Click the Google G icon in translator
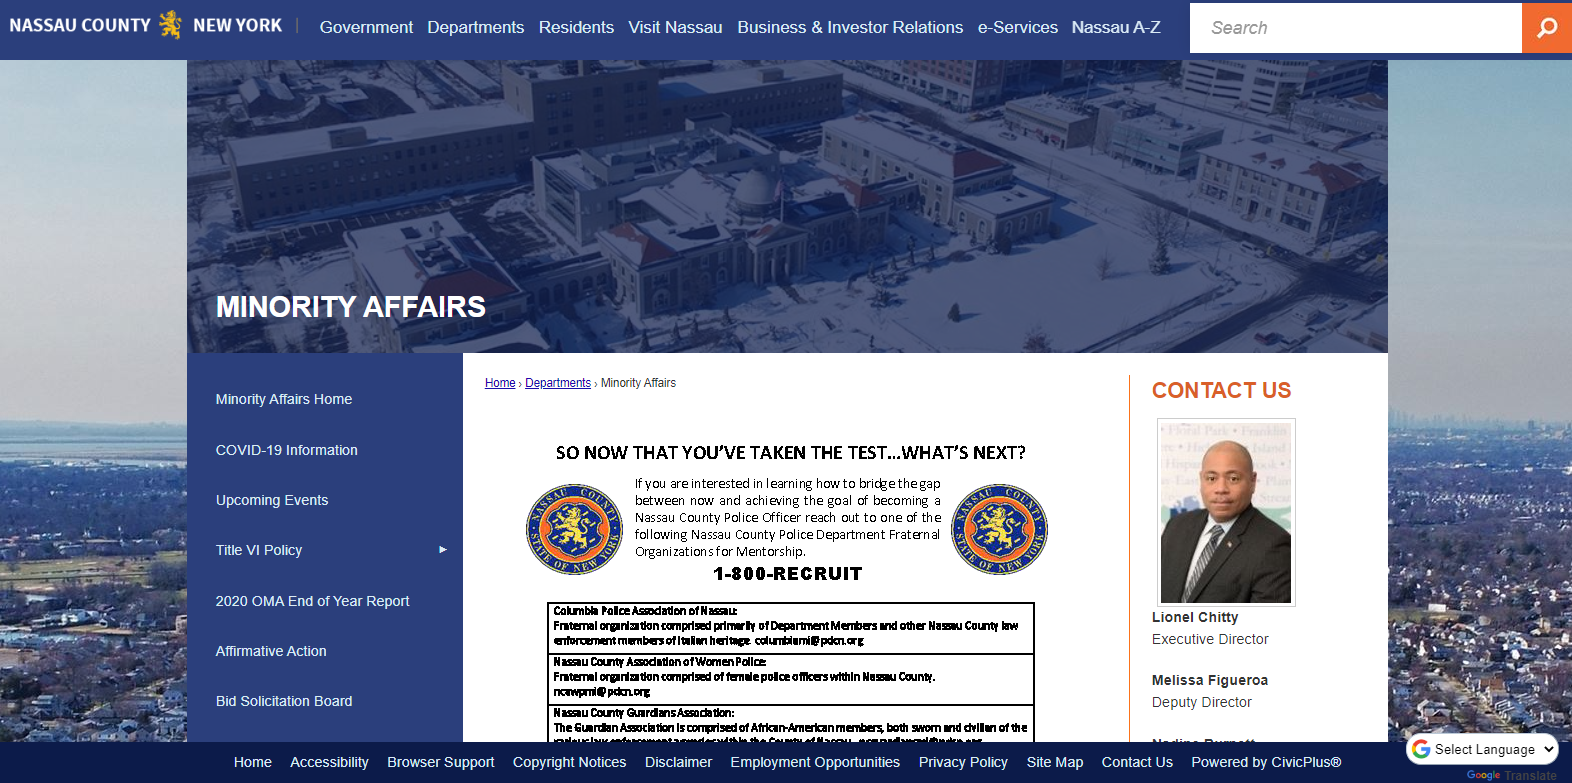 [1421, 749]
